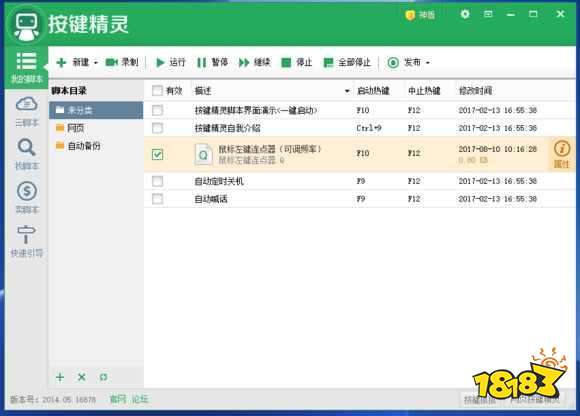The image size is (580, 416).
Task: Open the 找脚本 search sidebar tab
Action: (26, 154)
